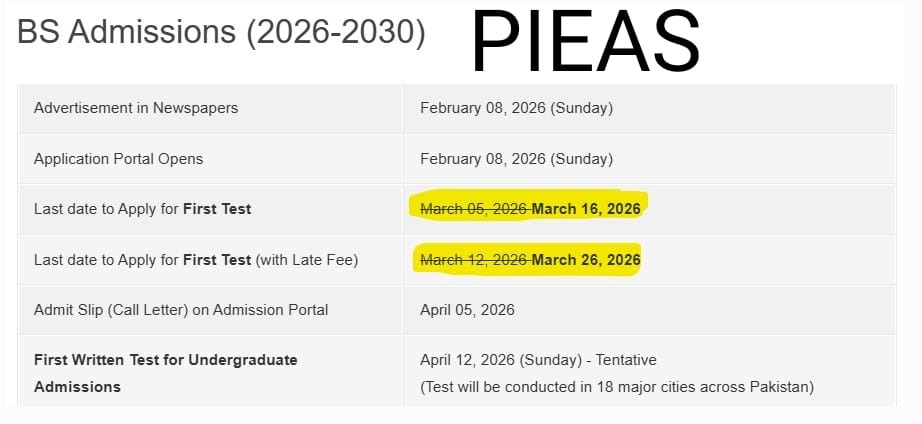Click the date beside Advertisement in Newspapers

coord(516,107)
